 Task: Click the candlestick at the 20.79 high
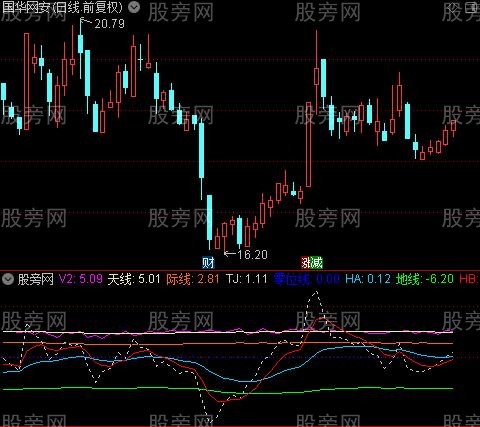(x=80, y=44)
